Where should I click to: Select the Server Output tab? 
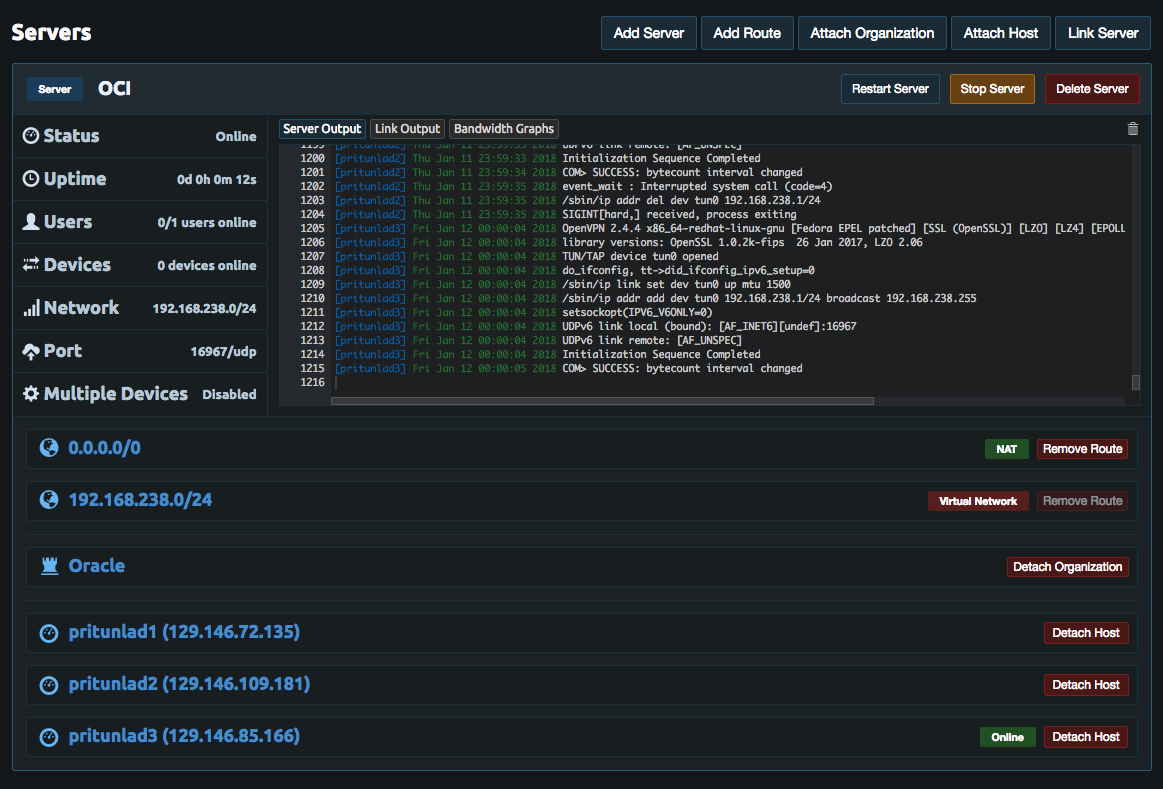click(x=322, y=129)
